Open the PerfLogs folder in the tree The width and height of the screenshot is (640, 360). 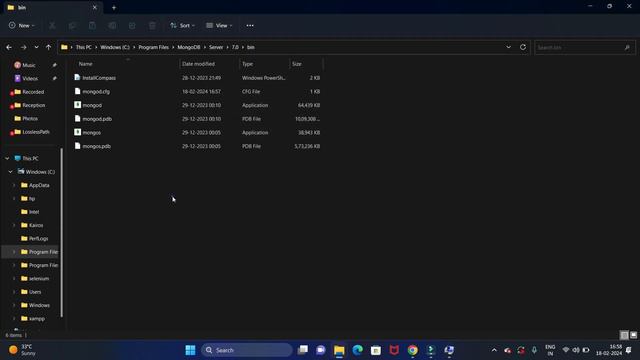(x=38, y=238)
